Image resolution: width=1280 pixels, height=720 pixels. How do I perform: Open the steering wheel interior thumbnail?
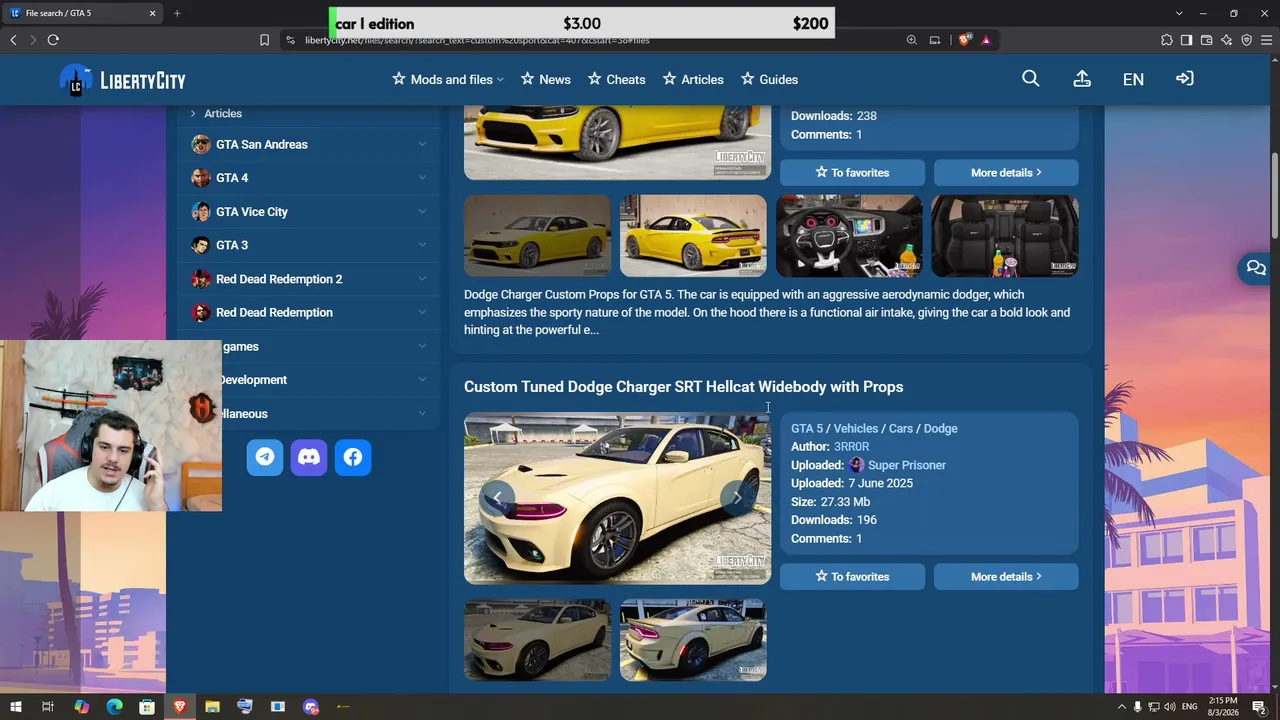(849, 235)
